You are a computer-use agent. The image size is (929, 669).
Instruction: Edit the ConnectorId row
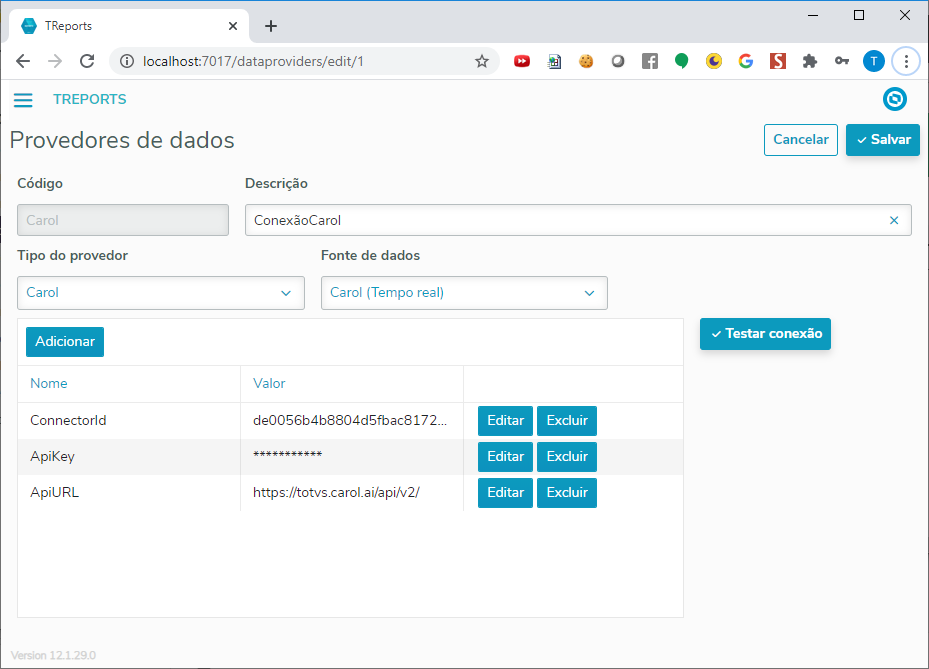(505, 421)
